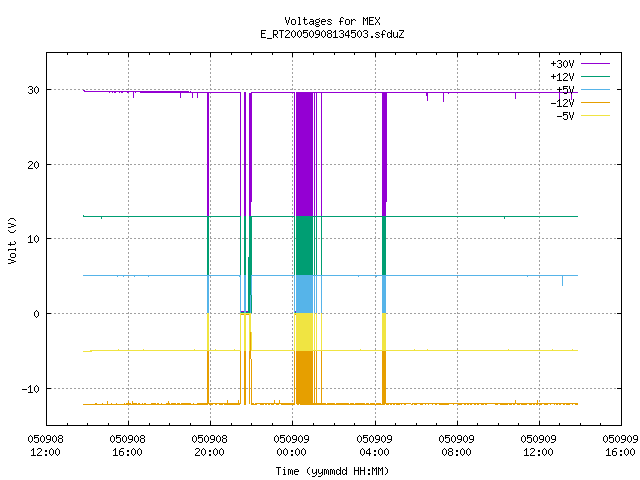
Task: Click the x-axis label 'Time (yymmdd HH:MM)'
Action: click(332, 471)
